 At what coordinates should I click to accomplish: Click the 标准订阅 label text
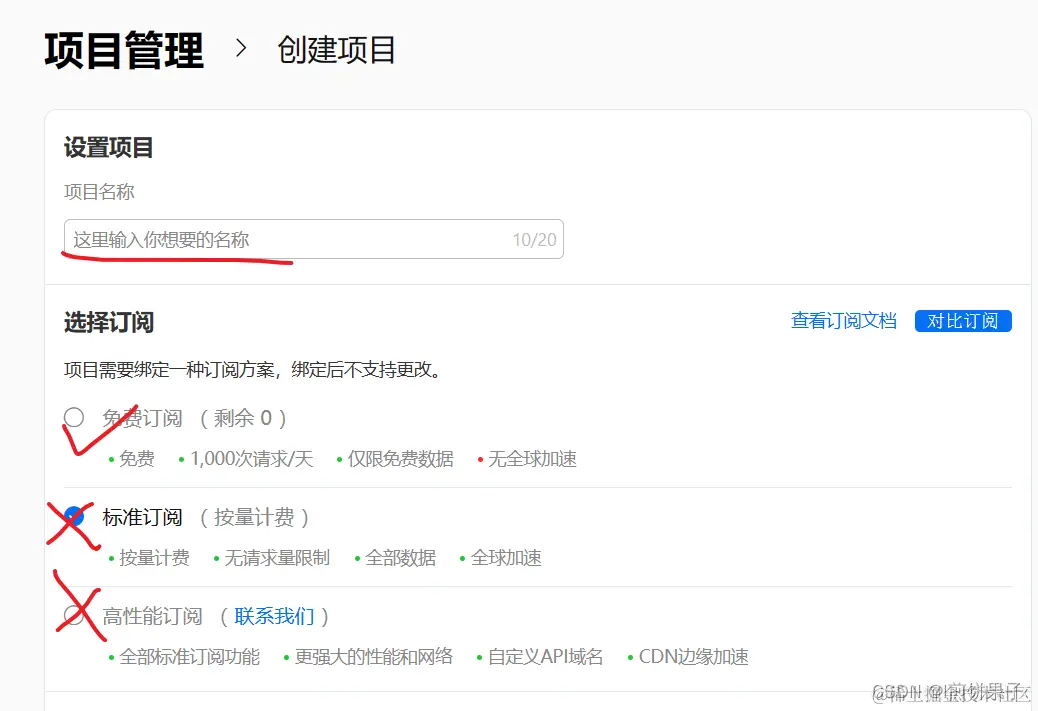pos(142,517)
